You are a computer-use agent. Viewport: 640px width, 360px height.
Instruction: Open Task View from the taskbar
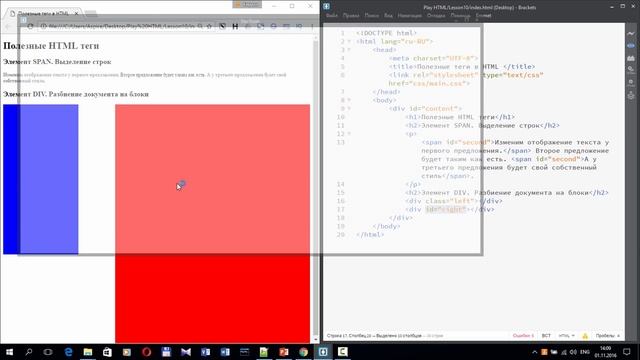coord(48,352)
